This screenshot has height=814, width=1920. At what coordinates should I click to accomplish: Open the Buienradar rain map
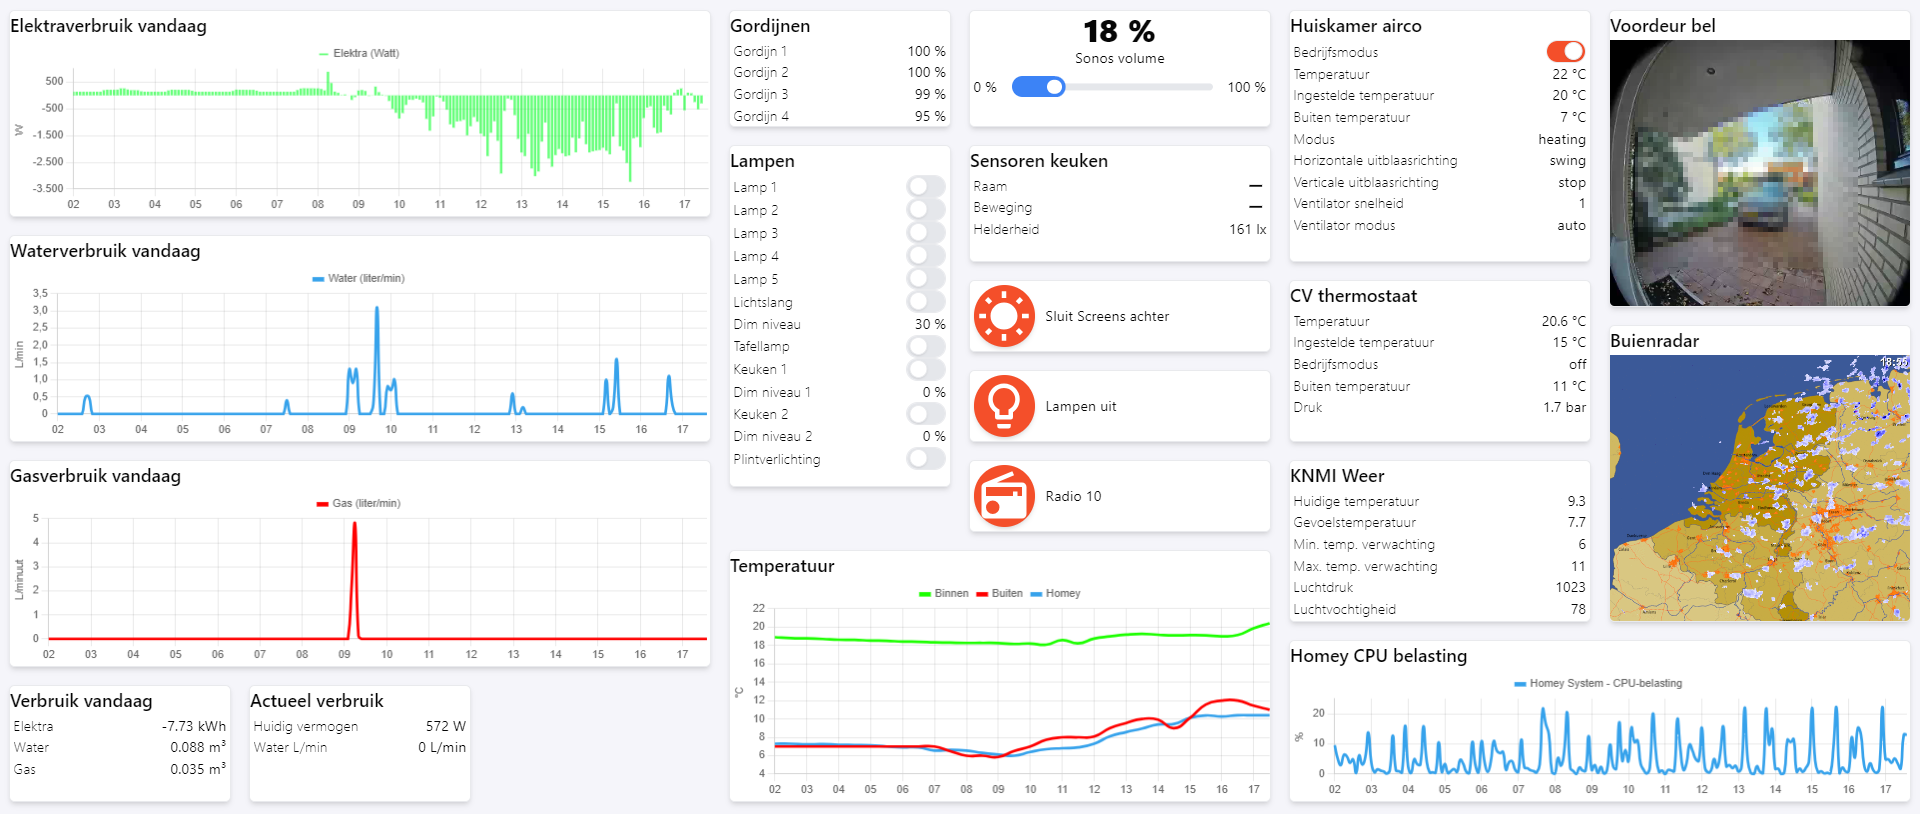point(1759,488)
